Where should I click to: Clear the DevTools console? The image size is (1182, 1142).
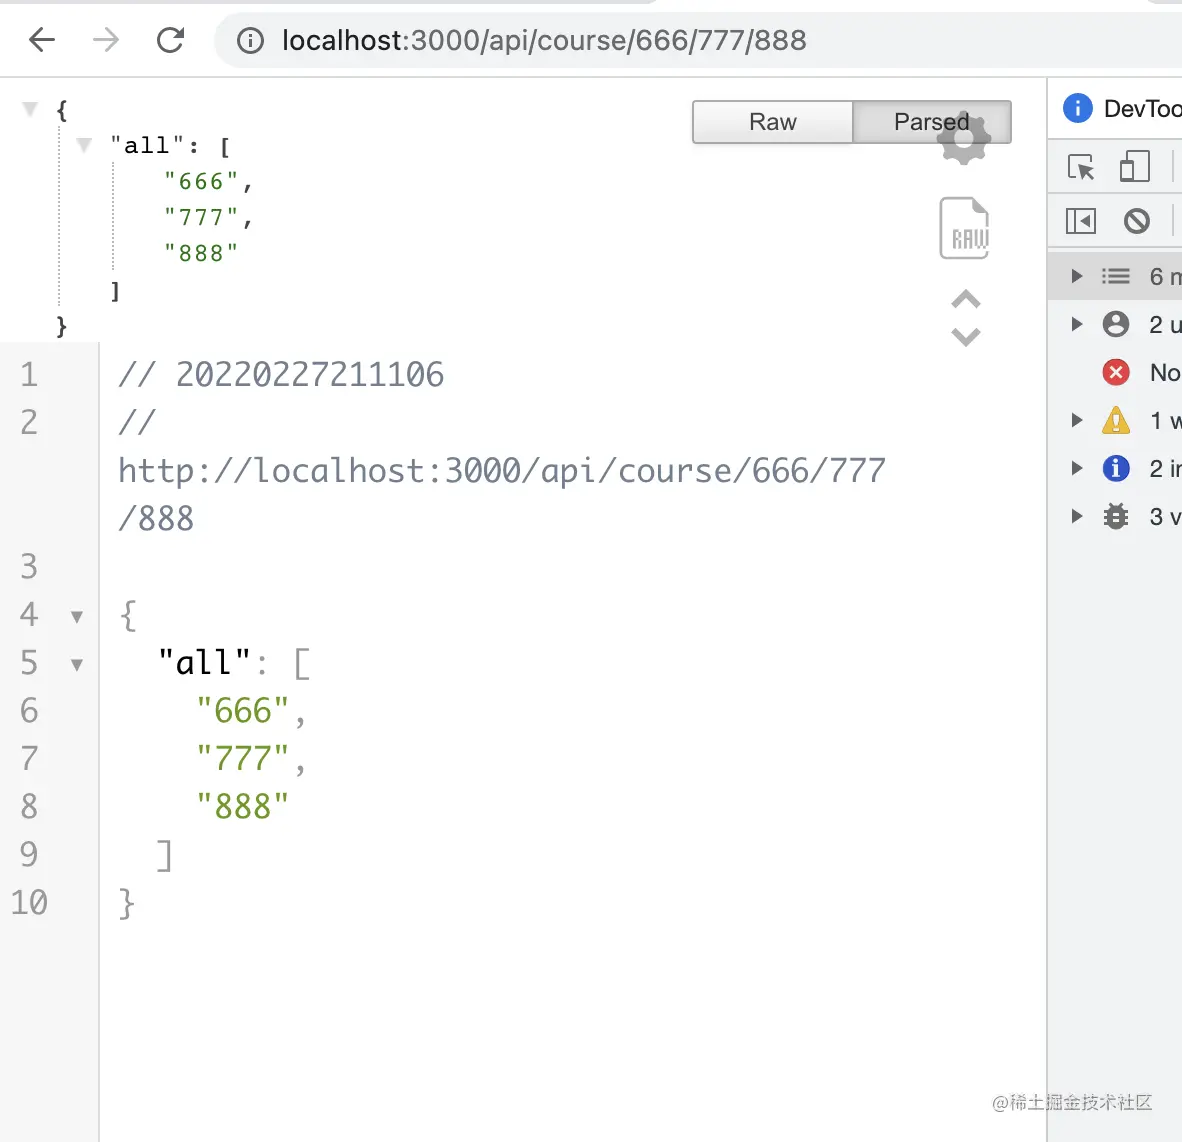point(1137,222)
